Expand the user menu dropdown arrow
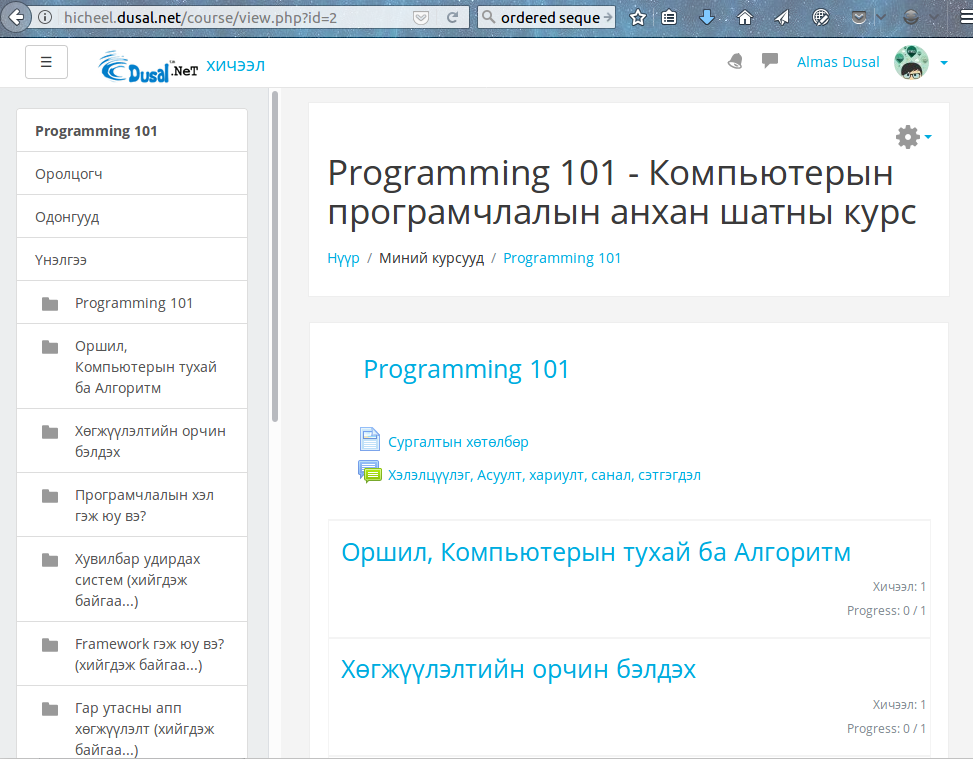This screenshot has height=759, width=973. [x=944, y=63]
